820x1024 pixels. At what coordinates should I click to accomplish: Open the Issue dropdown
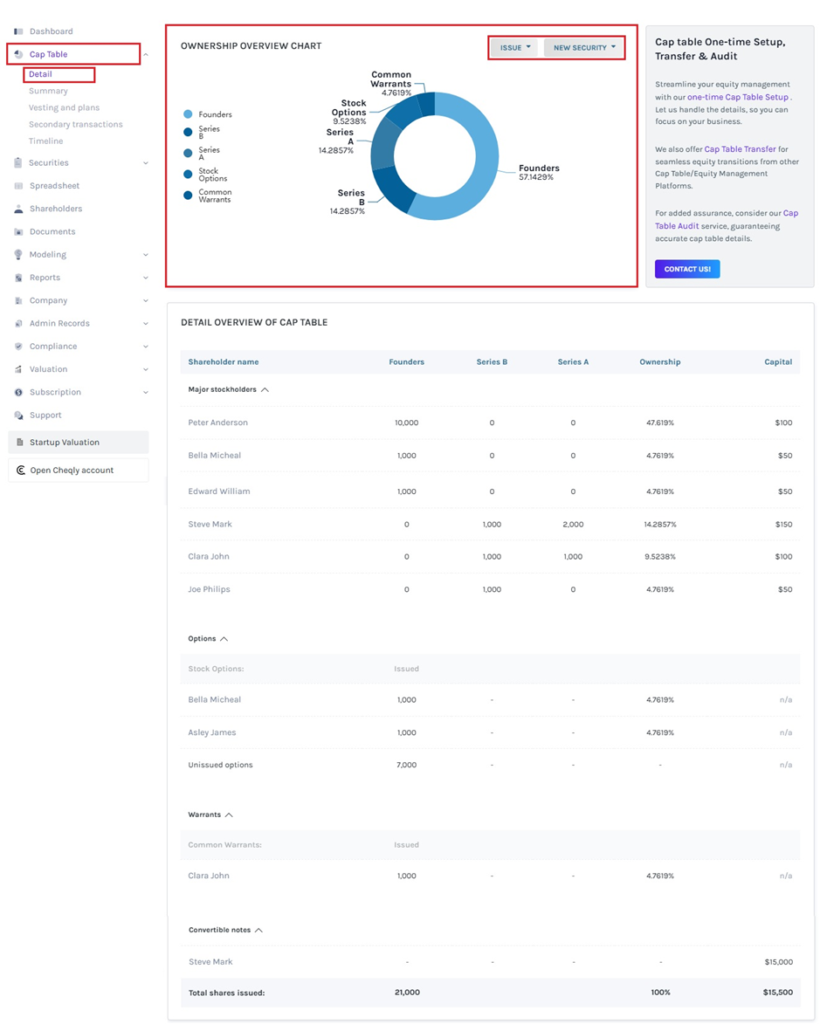click(x=516, y=48)
